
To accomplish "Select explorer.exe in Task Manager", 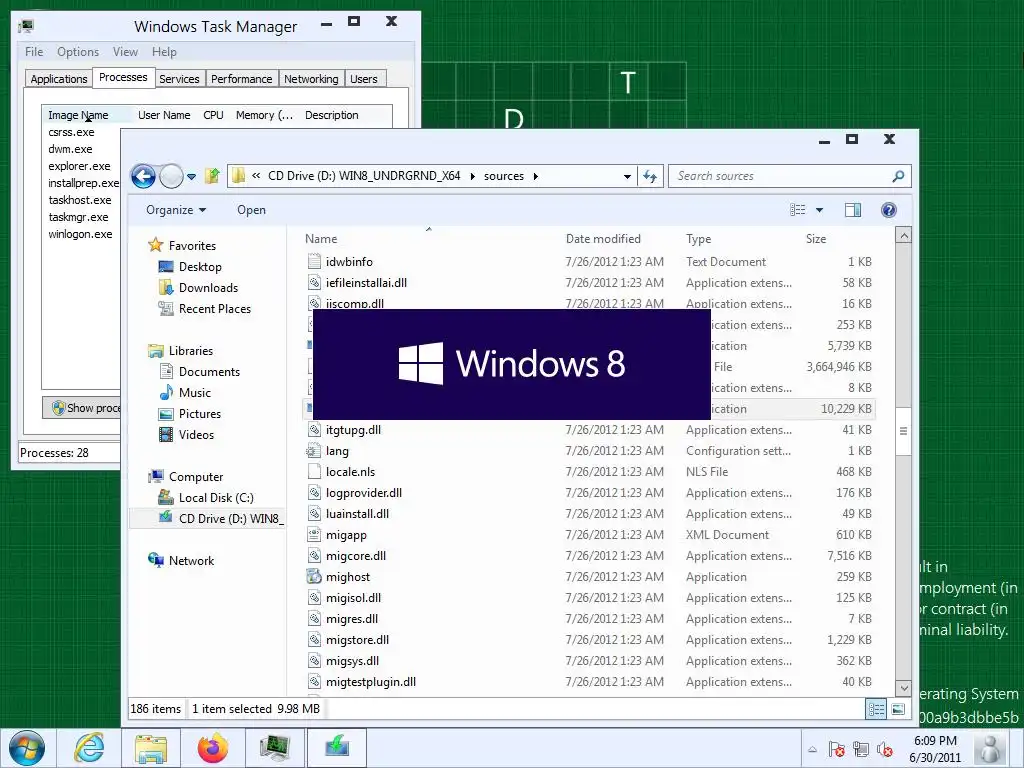I will (x=79, y=166).
